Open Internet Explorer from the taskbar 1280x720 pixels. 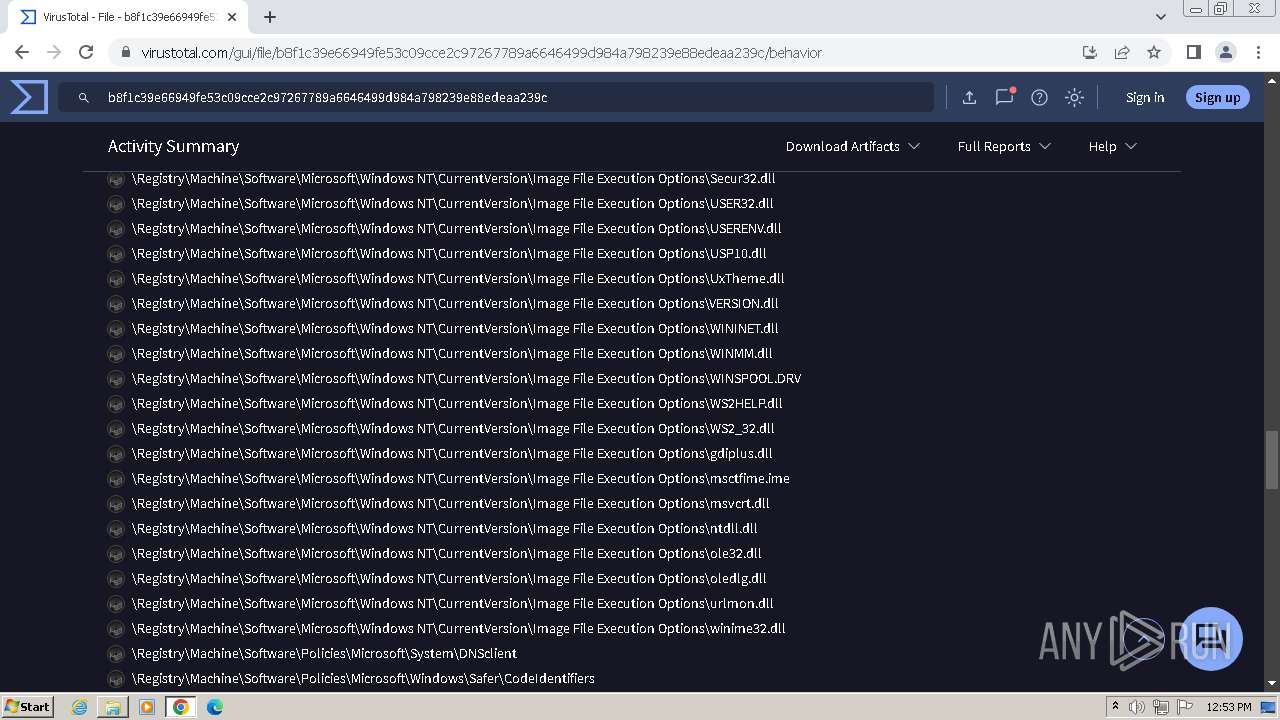point(79,707)
